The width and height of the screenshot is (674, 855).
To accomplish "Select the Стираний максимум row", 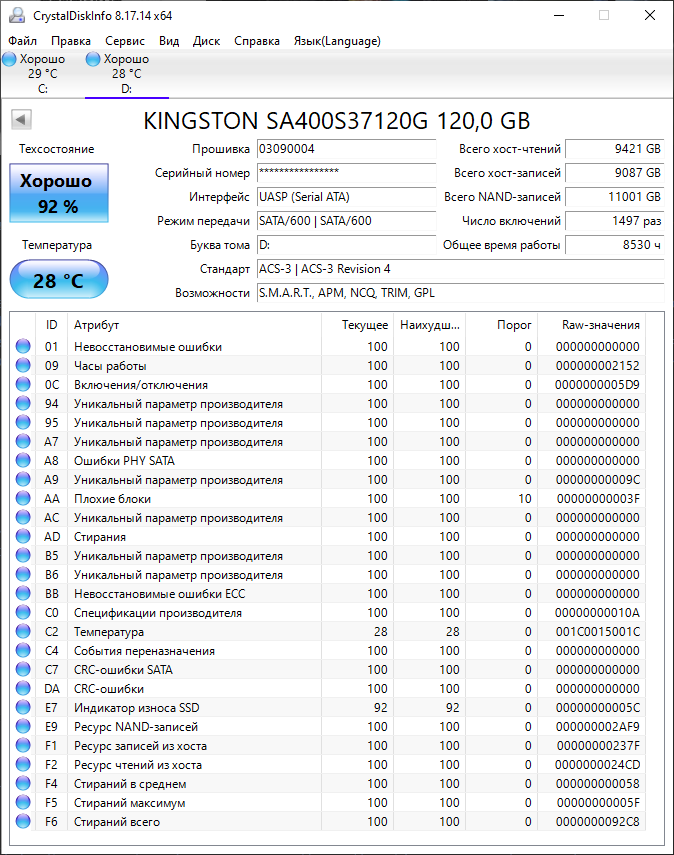I will coord(328,803).
